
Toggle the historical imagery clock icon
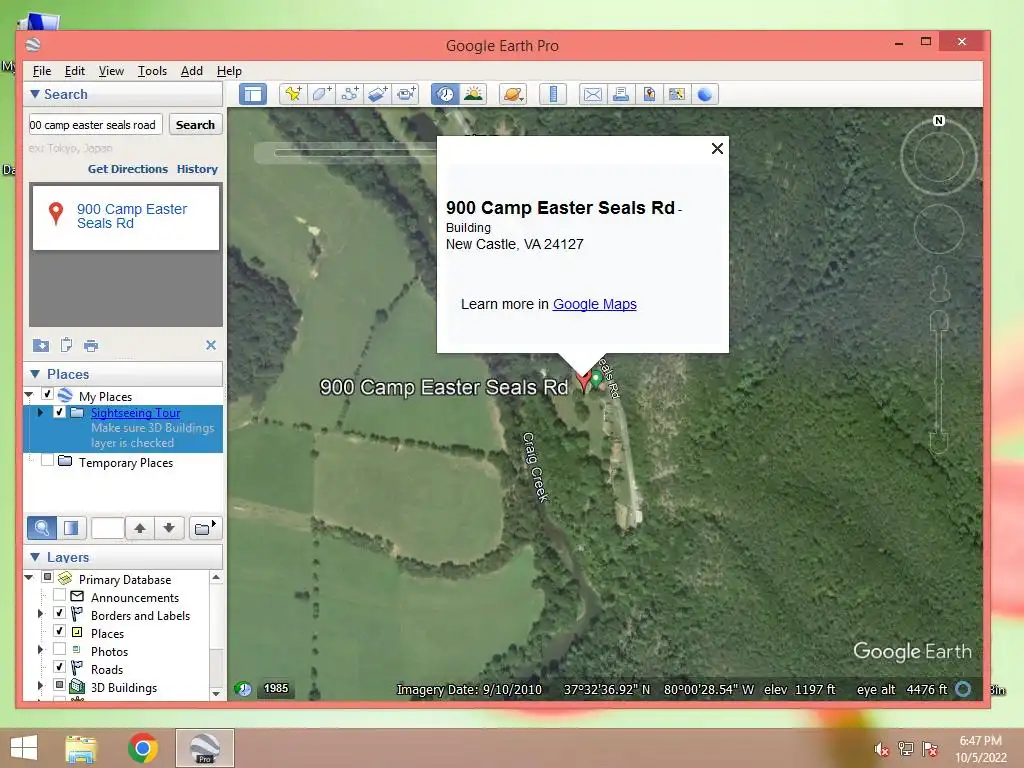(x=445, y=94)
